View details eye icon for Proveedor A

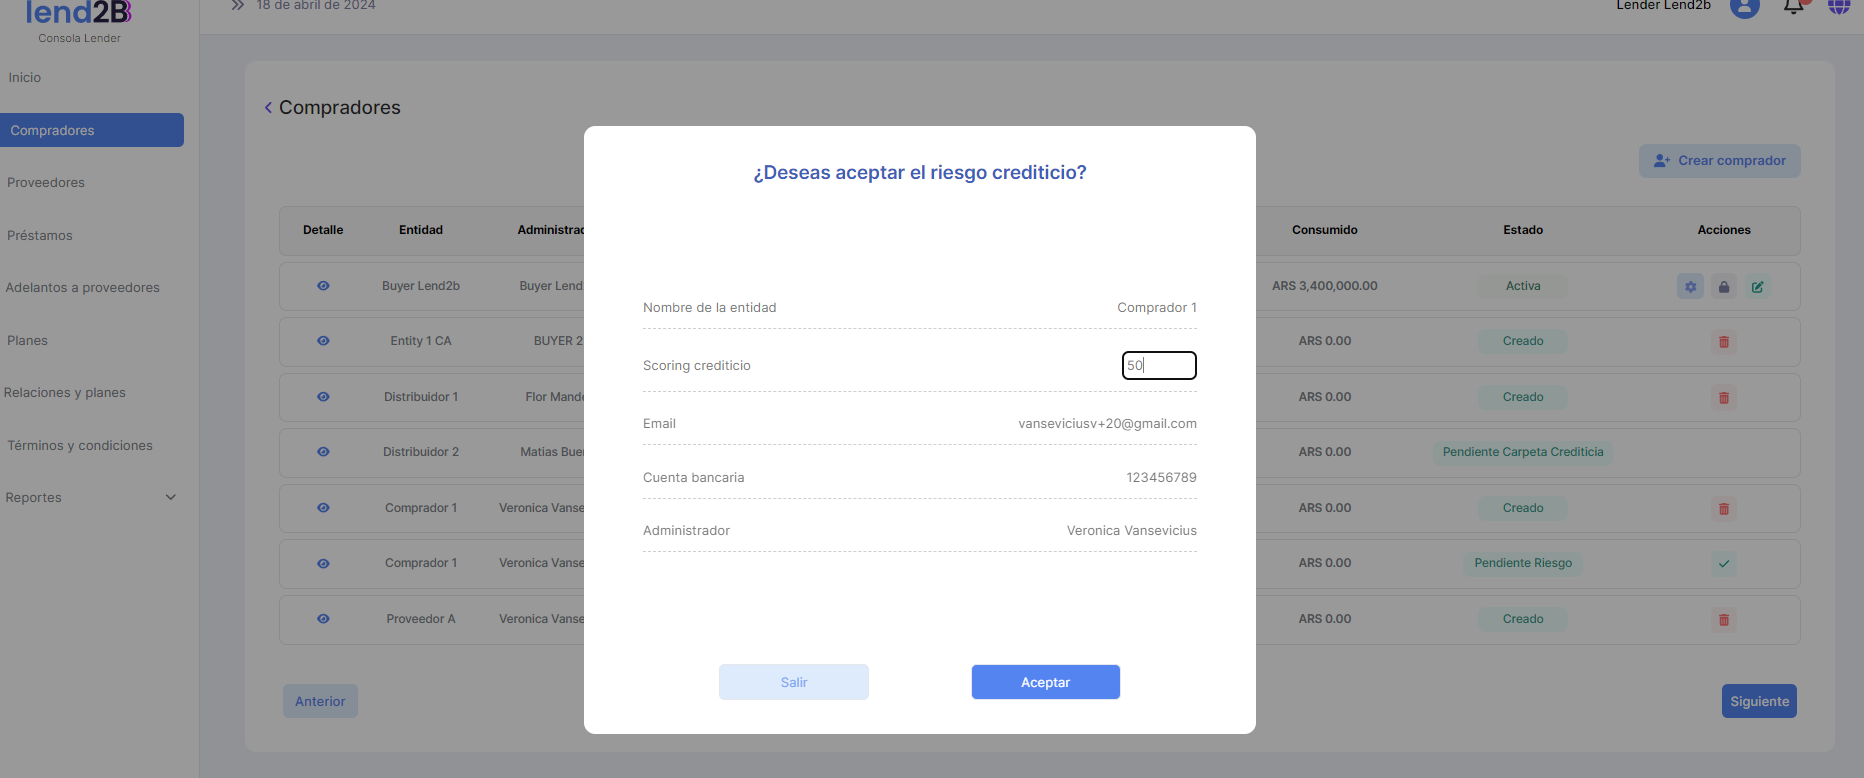pos(323,619)
